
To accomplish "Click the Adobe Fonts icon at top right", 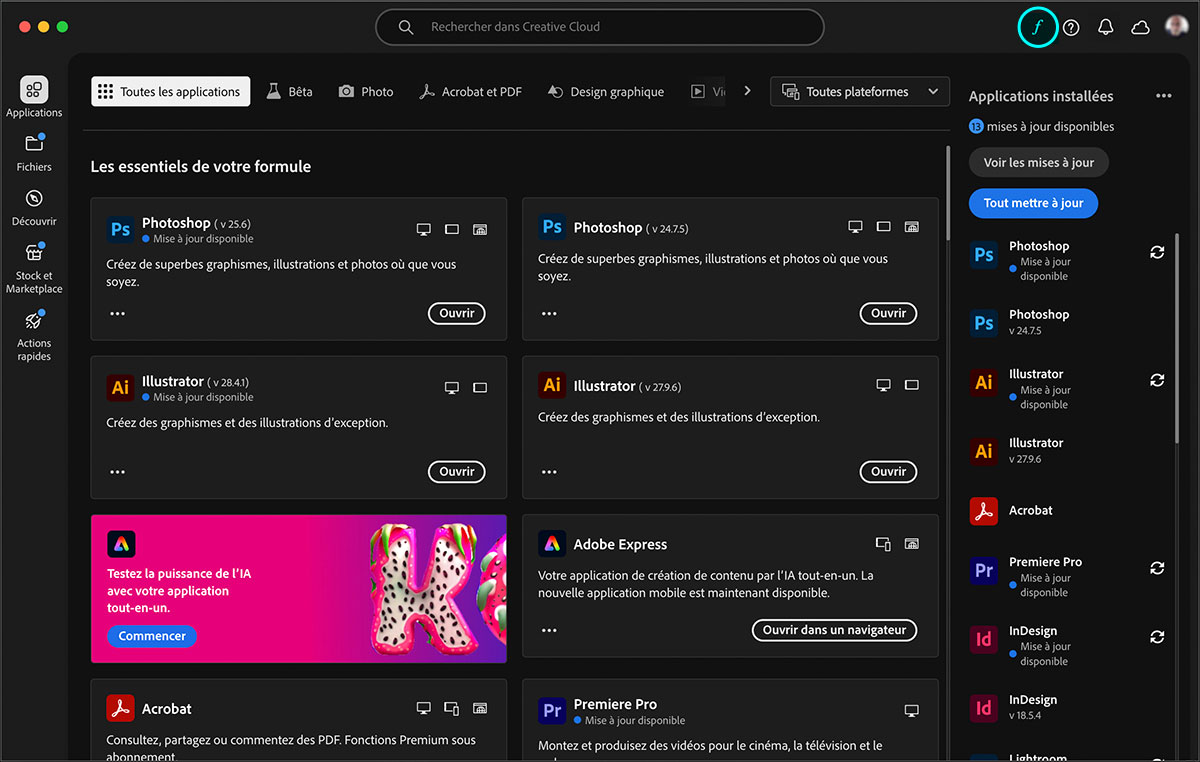I will pos(1037,27).
